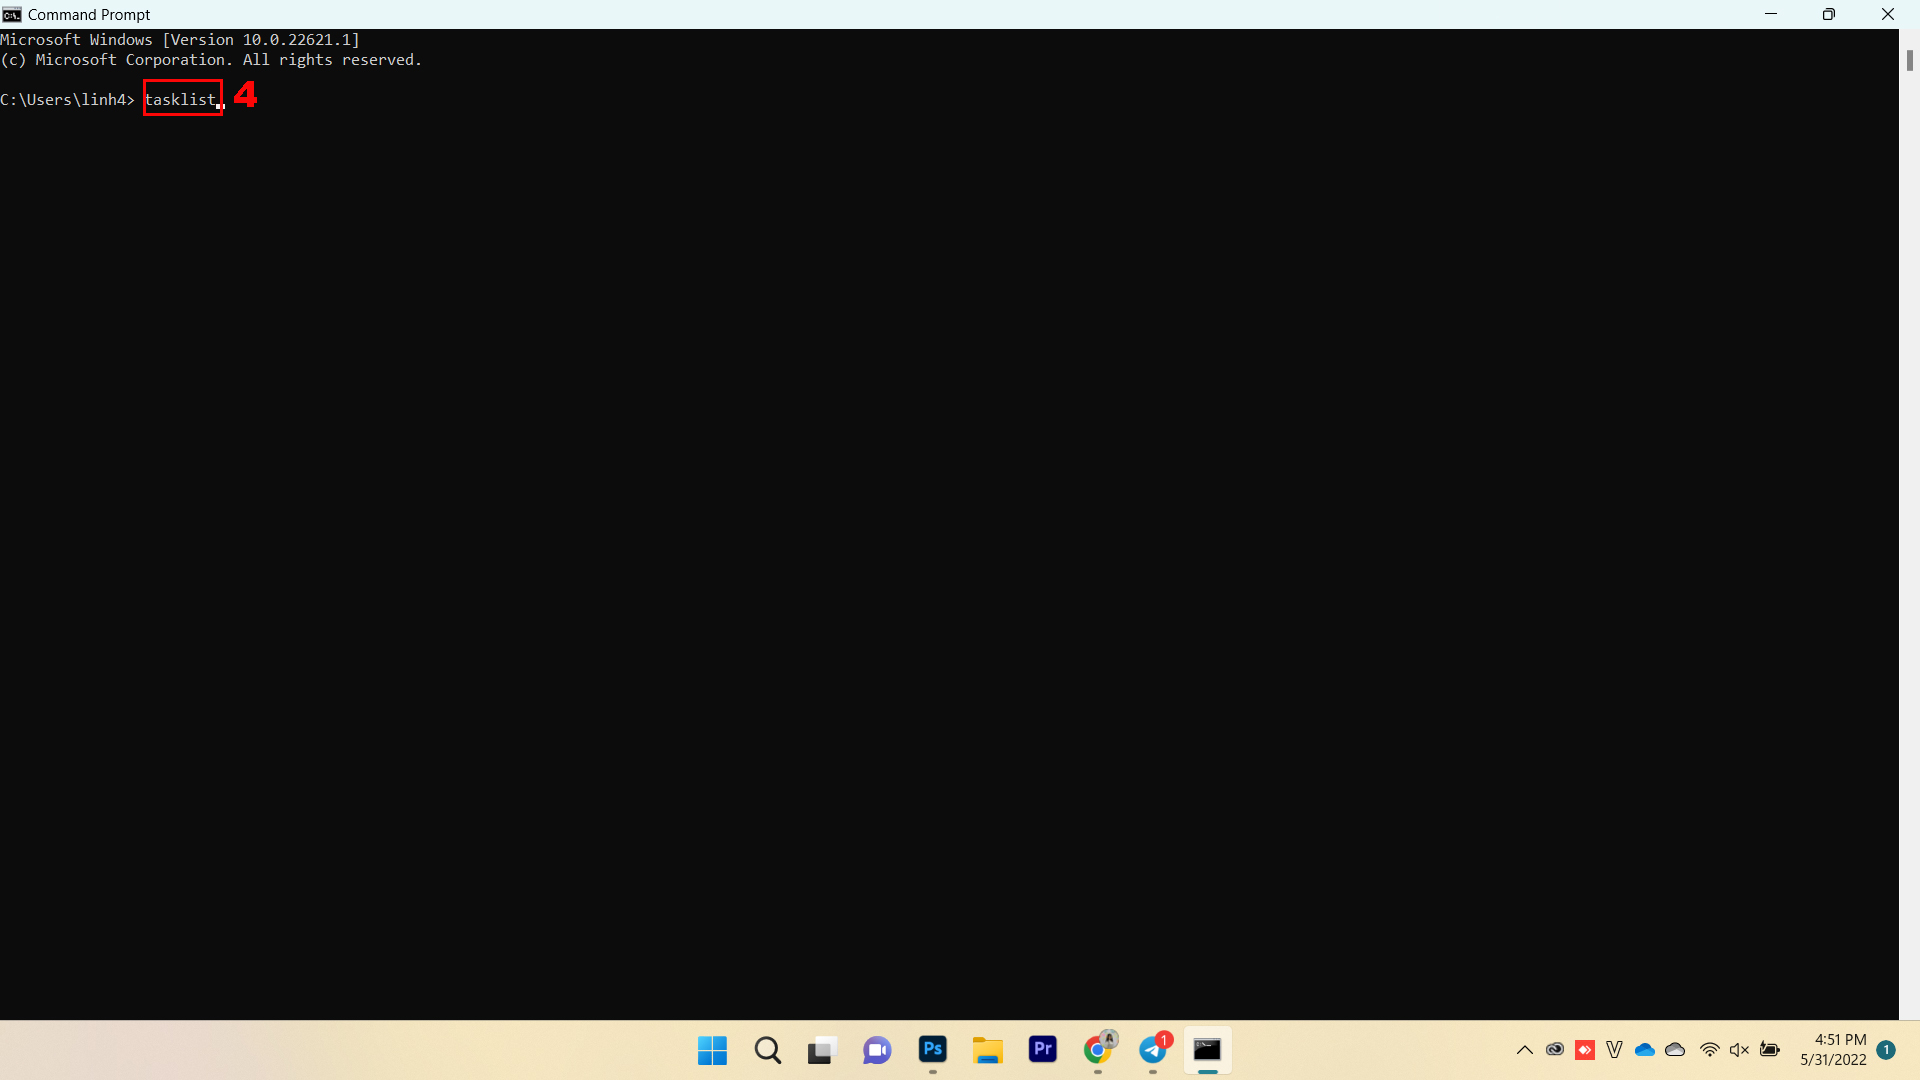Open the Windows Start menu
Screen dimensions: 1920x1080
(712, 1050)
